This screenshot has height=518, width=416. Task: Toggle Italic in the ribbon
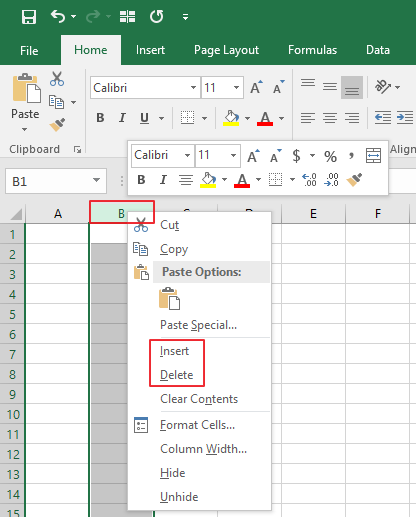[x=122, y=118]
